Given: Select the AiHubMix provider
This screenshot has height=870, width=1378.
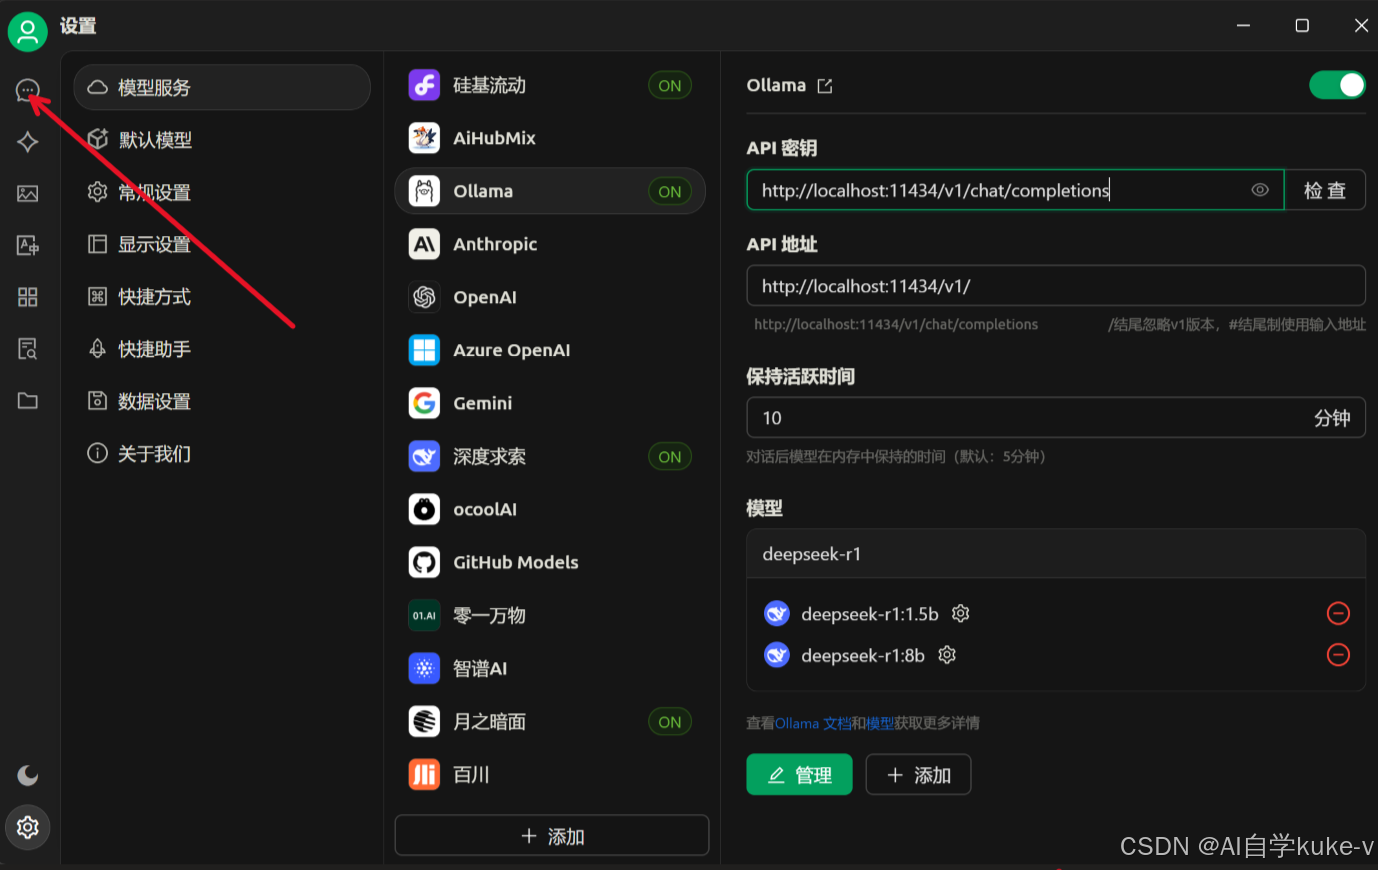Looking at the screenshot, I should point(550,138).
